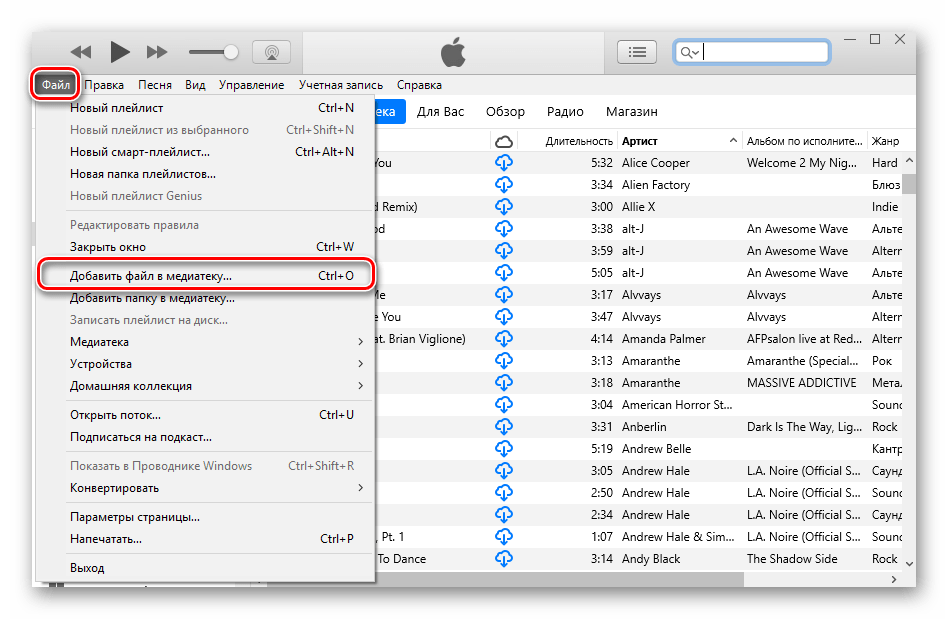Image resolution: width=948 pixels, height=619 pixels.
Task: Download the Anberlin track from cloud
Action: click(504, 427)
